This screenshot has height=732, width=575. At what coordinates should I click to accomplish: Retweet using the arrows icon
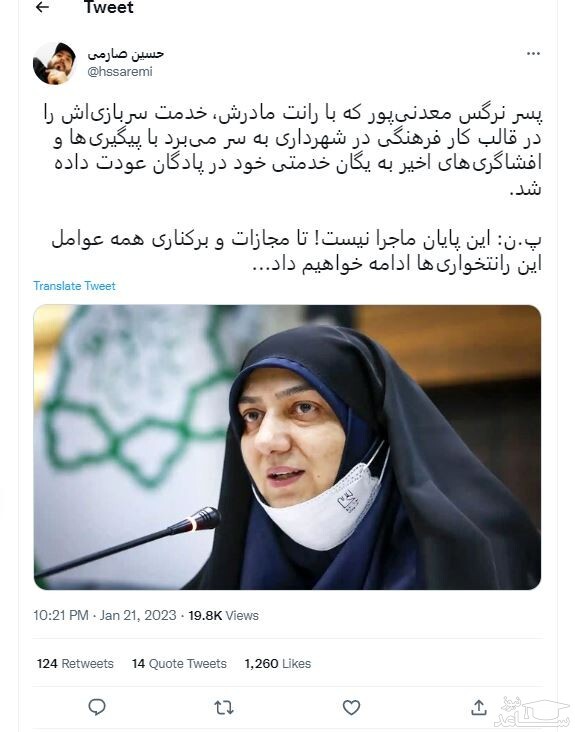224,708
